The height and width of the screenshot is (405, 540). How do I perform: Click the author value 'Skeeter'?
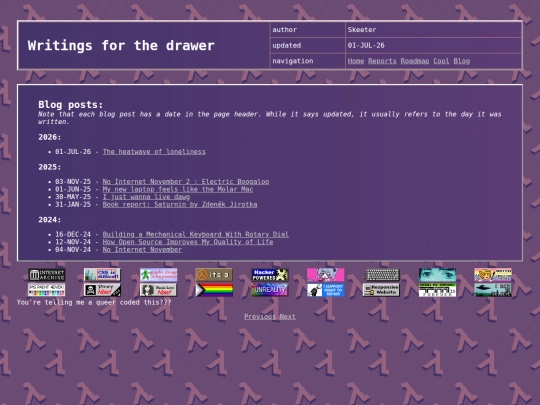(x=362, y=30)
